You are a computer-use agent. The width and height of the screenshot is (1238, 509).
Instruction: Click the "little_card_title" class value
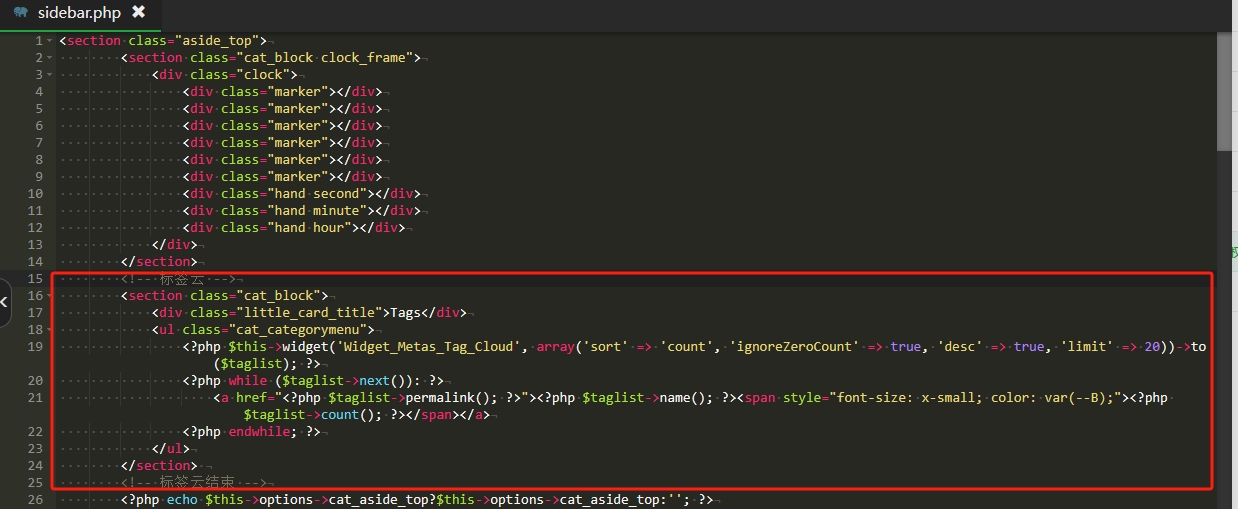point(310,313)
